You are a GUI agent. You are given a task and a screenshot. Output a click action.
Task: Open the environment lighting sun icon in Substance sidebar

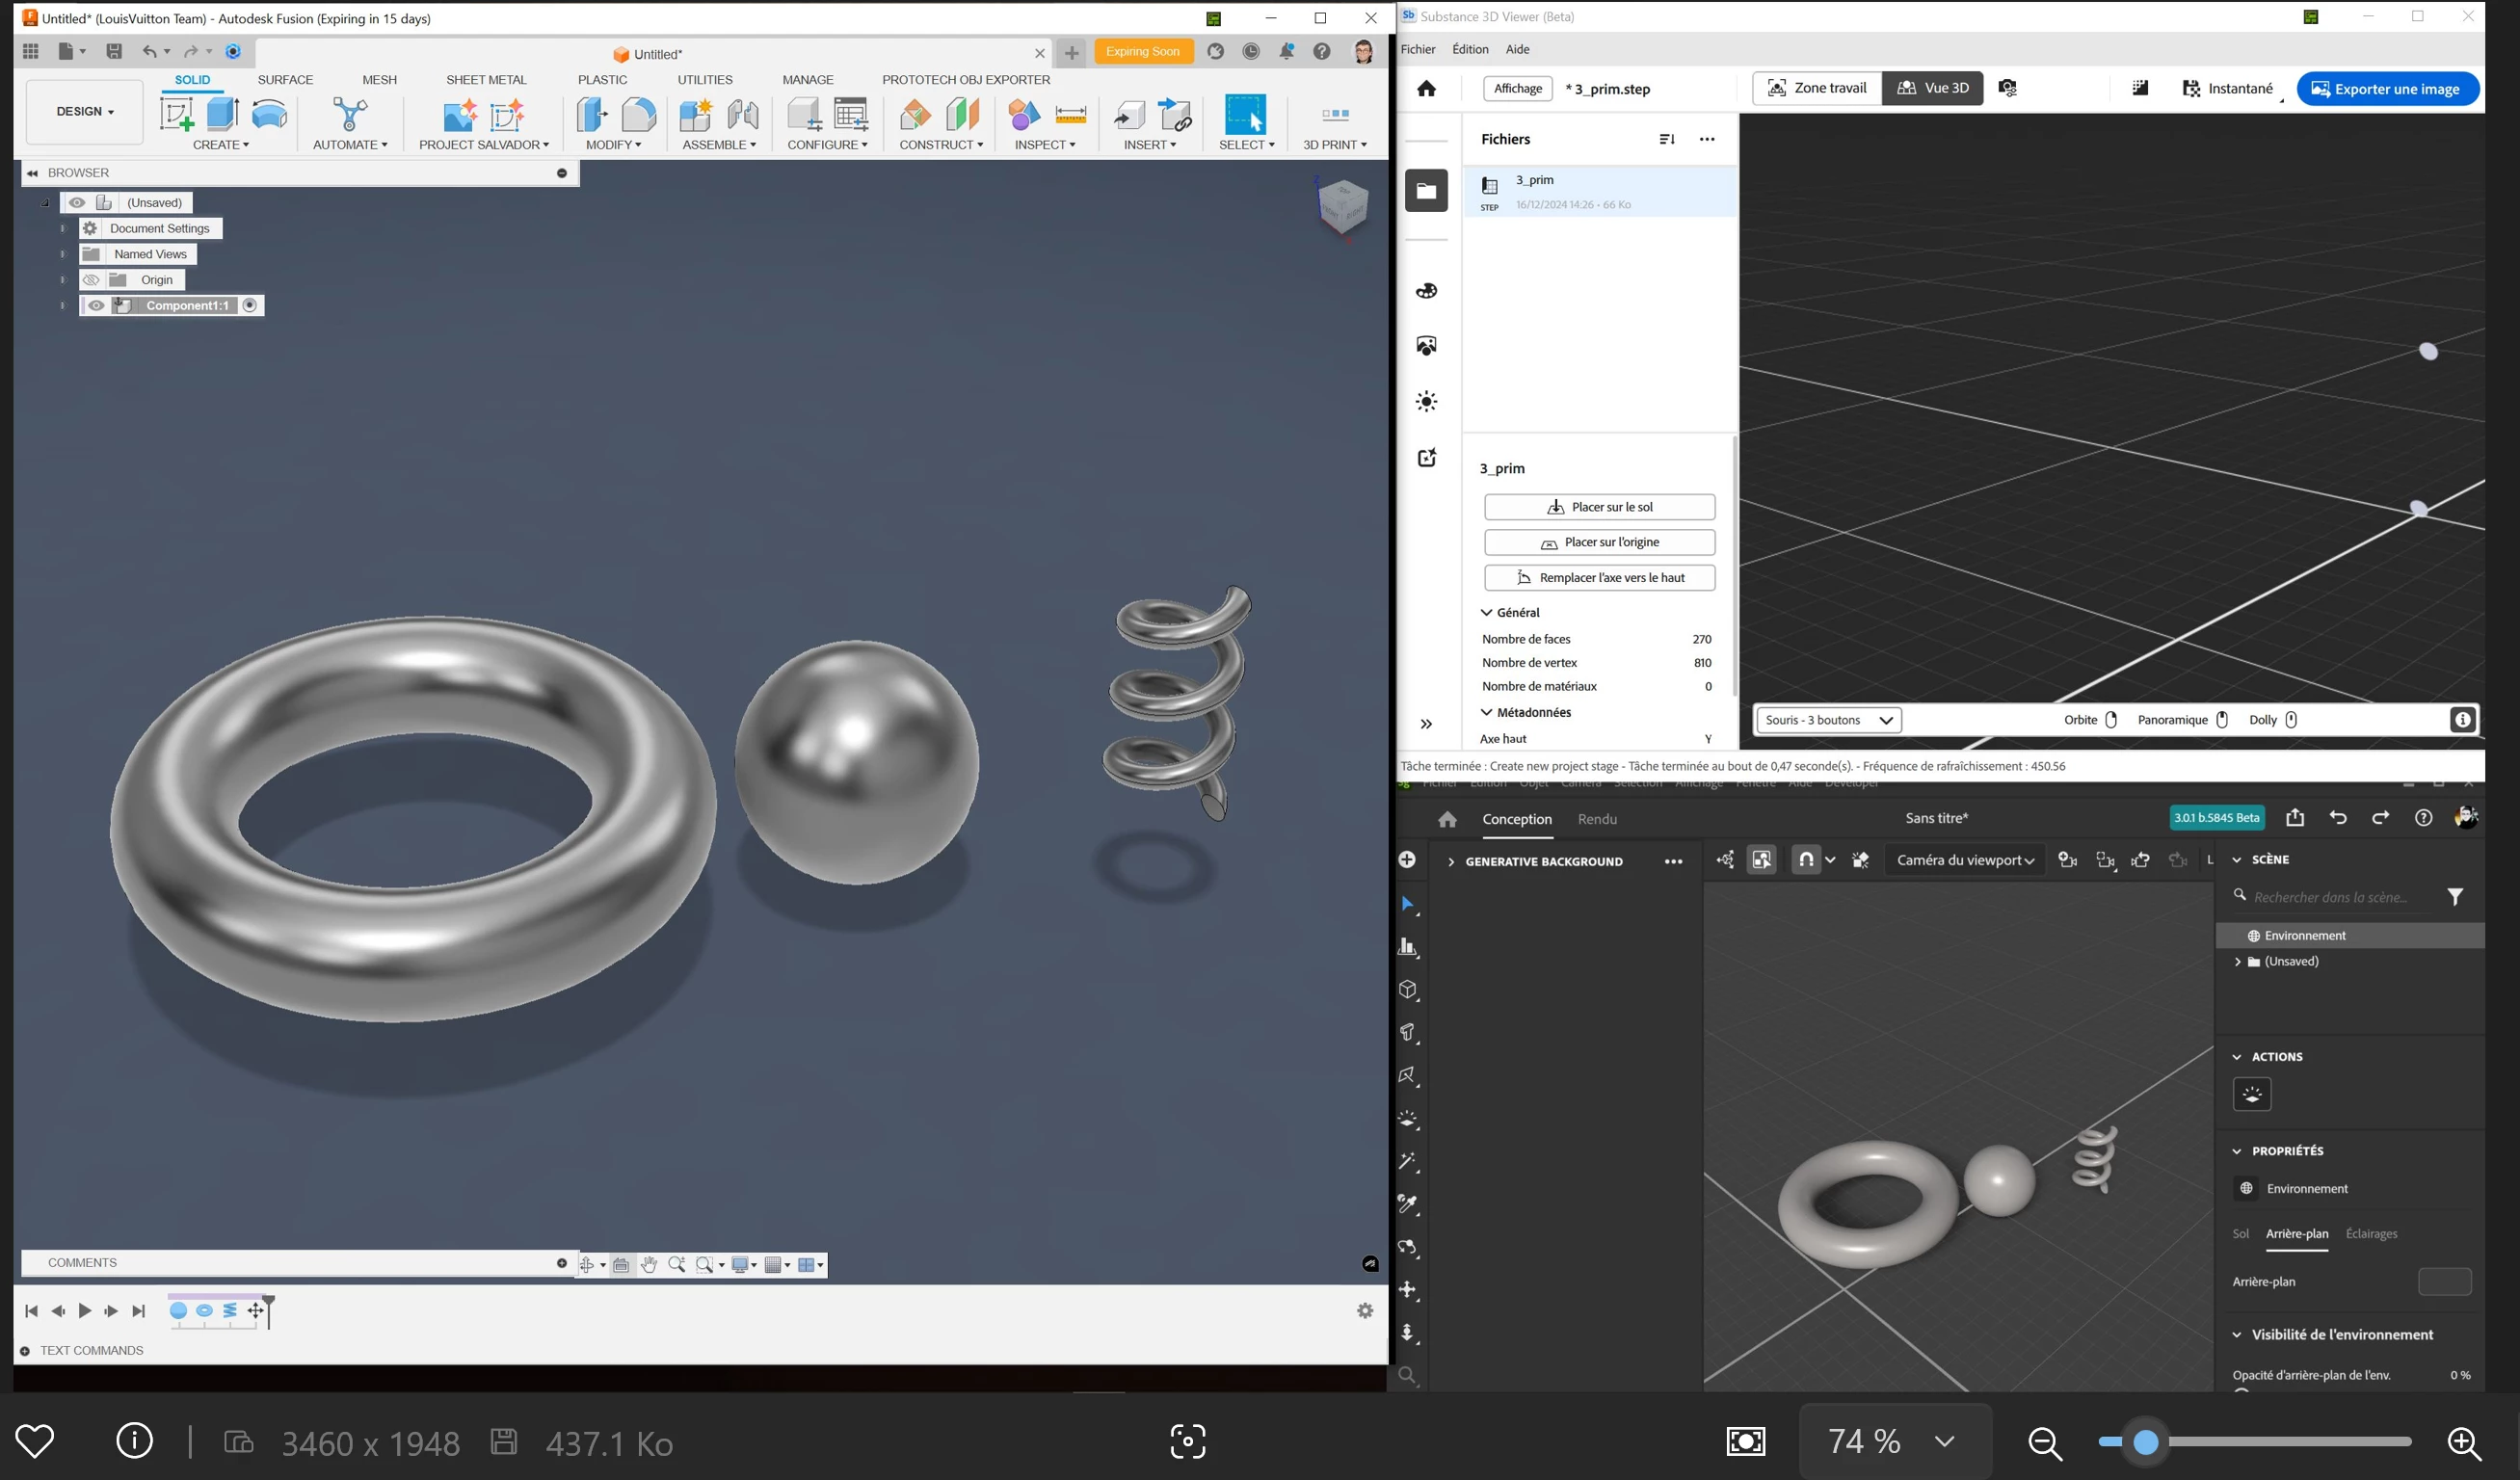[1427, 402]
